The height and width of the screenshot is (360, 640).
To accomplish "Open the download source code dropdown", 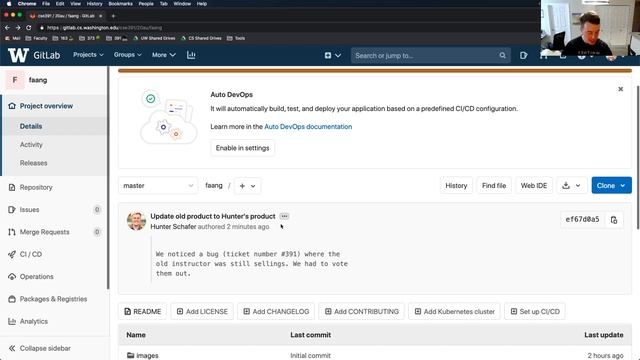I will pyautogui.click(x=571, y=186).
